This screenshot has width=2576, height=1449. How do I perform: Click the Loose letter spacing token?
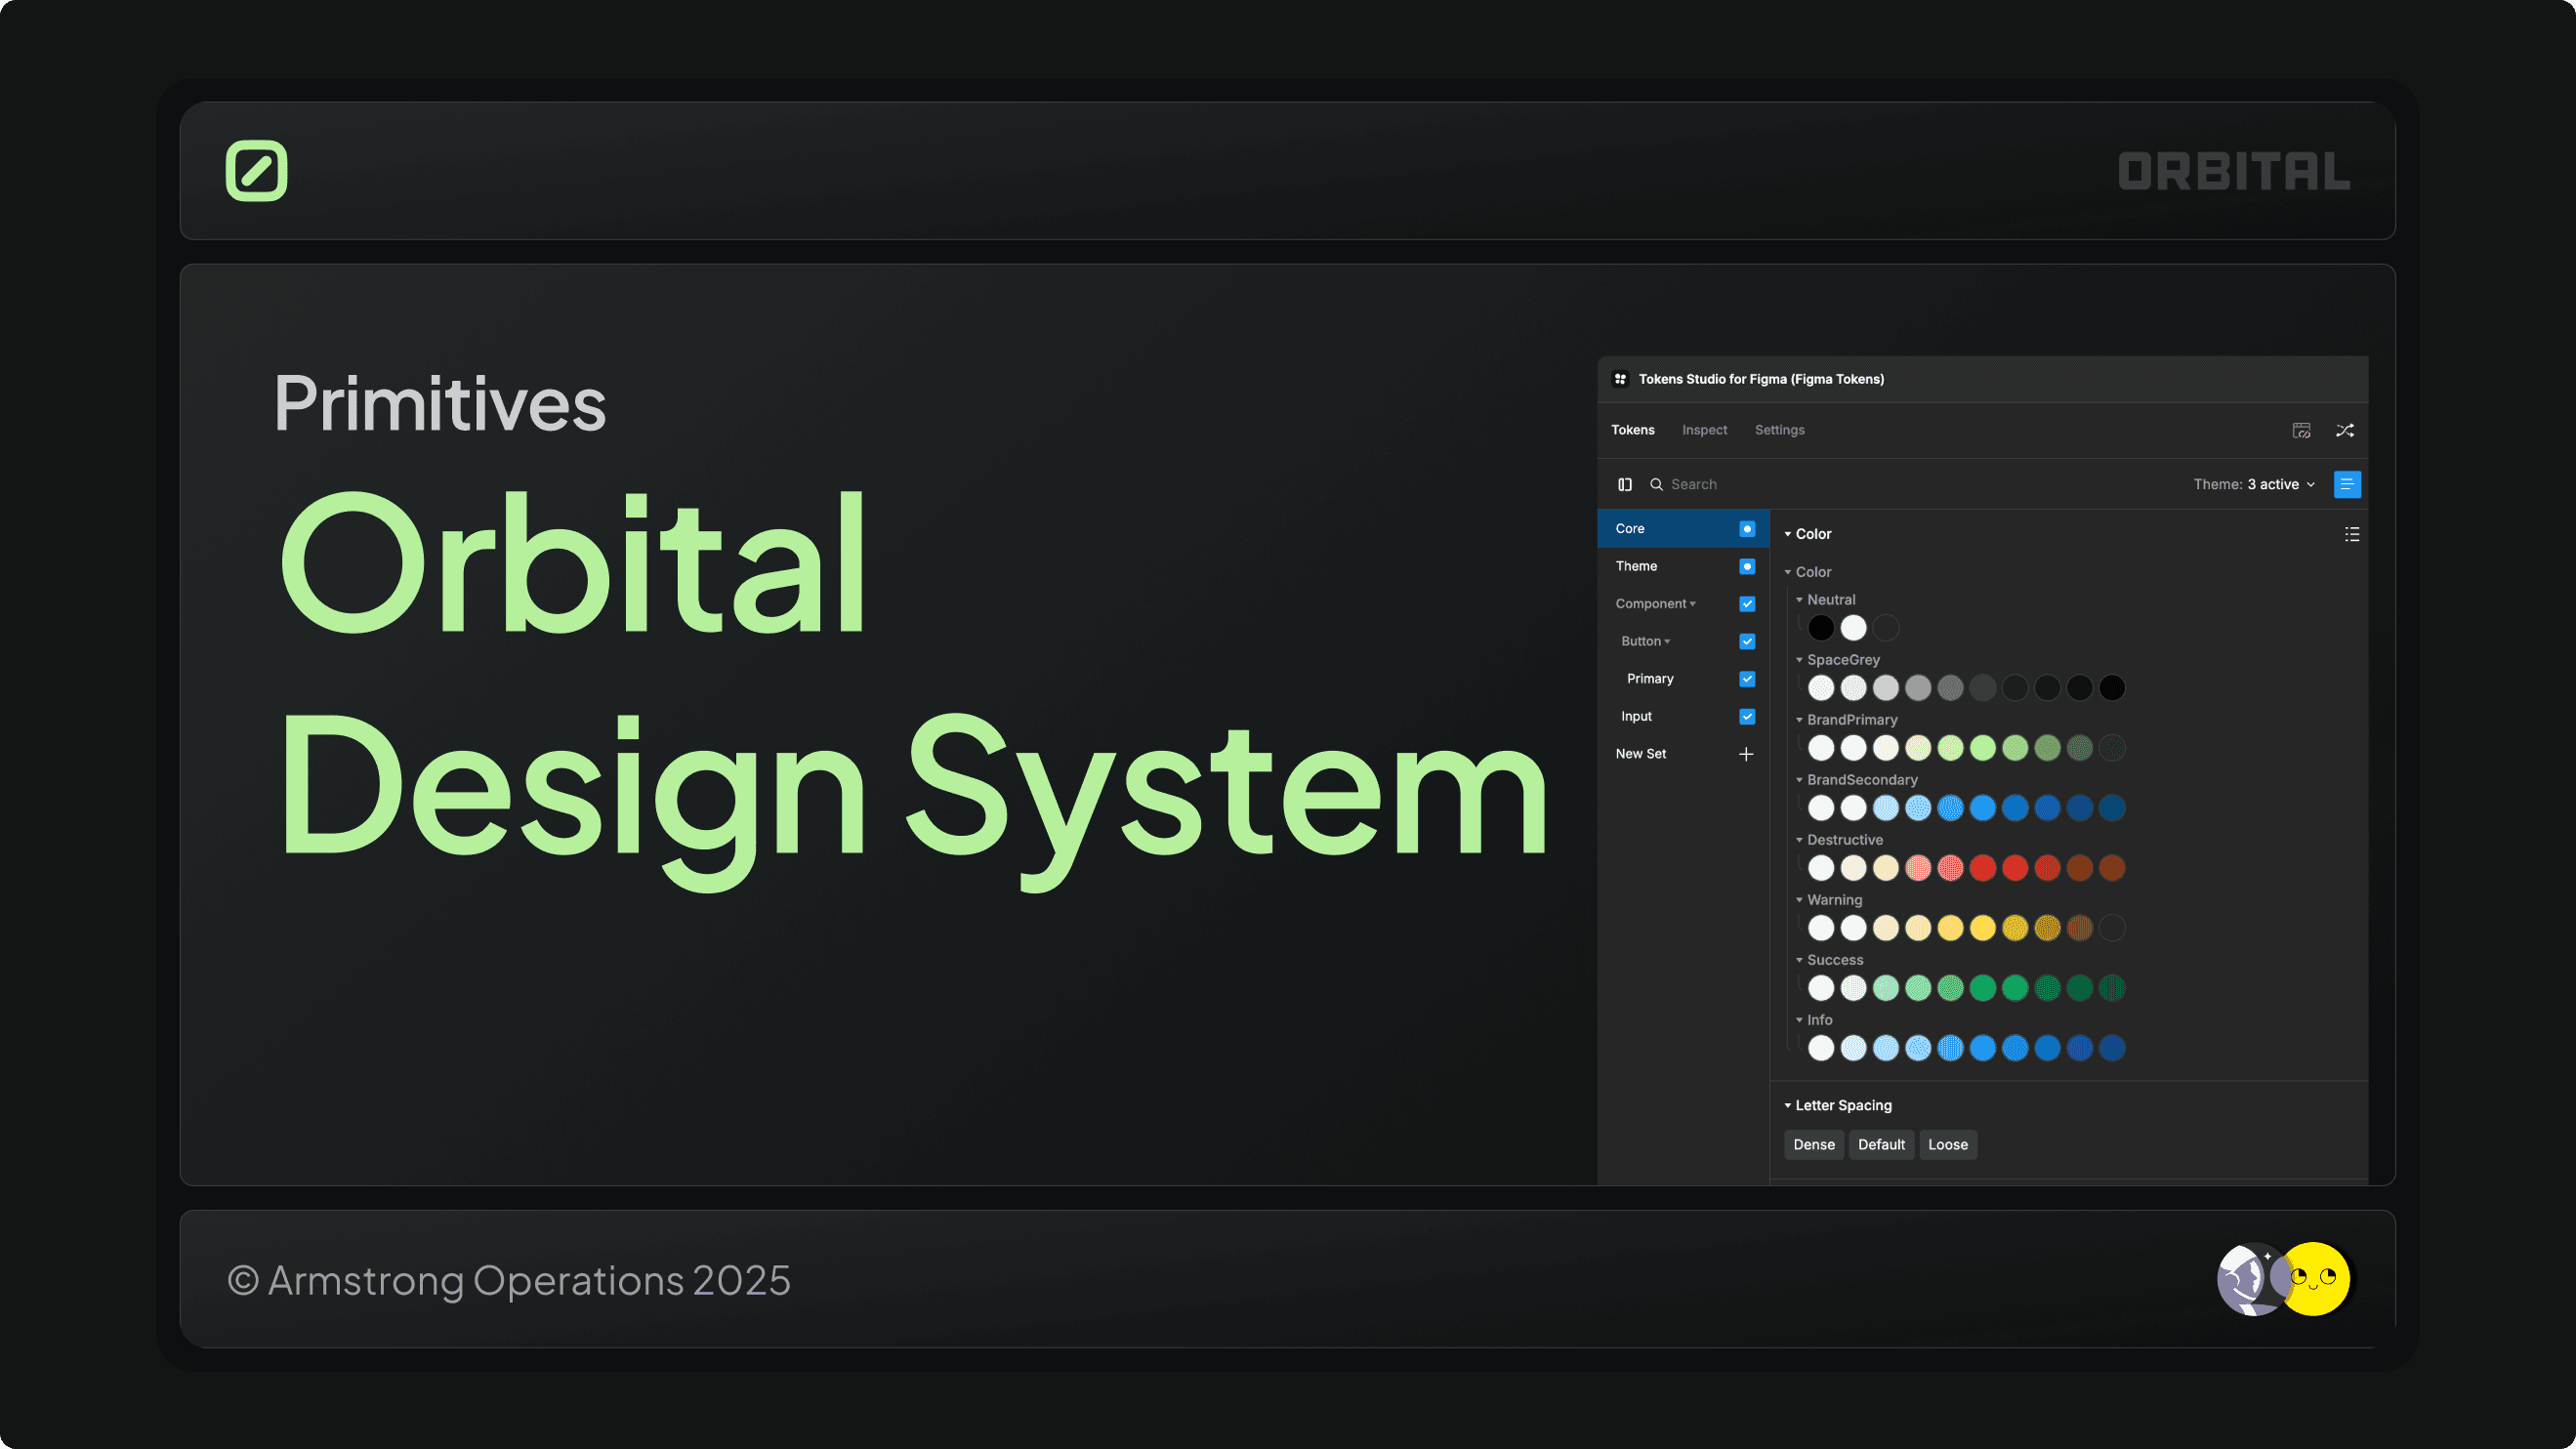tap(1946, 1144)
